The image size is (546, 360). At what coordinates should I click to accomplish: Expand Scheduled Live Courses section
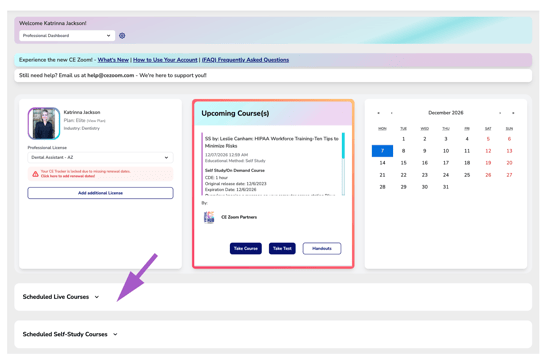click(97, 297)
